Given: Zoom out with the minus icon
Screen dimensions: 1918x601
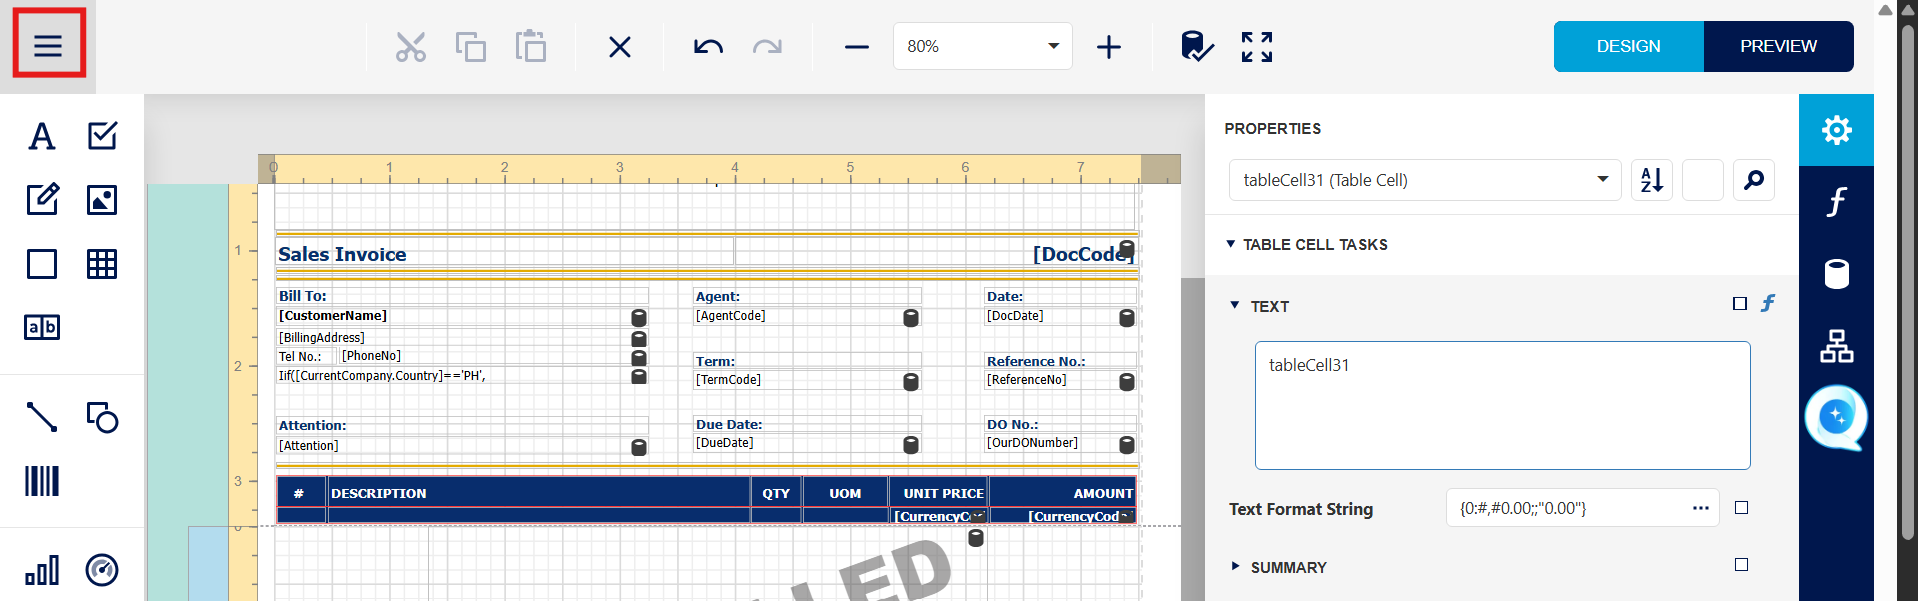Looking at the screenshot, I should [857, 47].
